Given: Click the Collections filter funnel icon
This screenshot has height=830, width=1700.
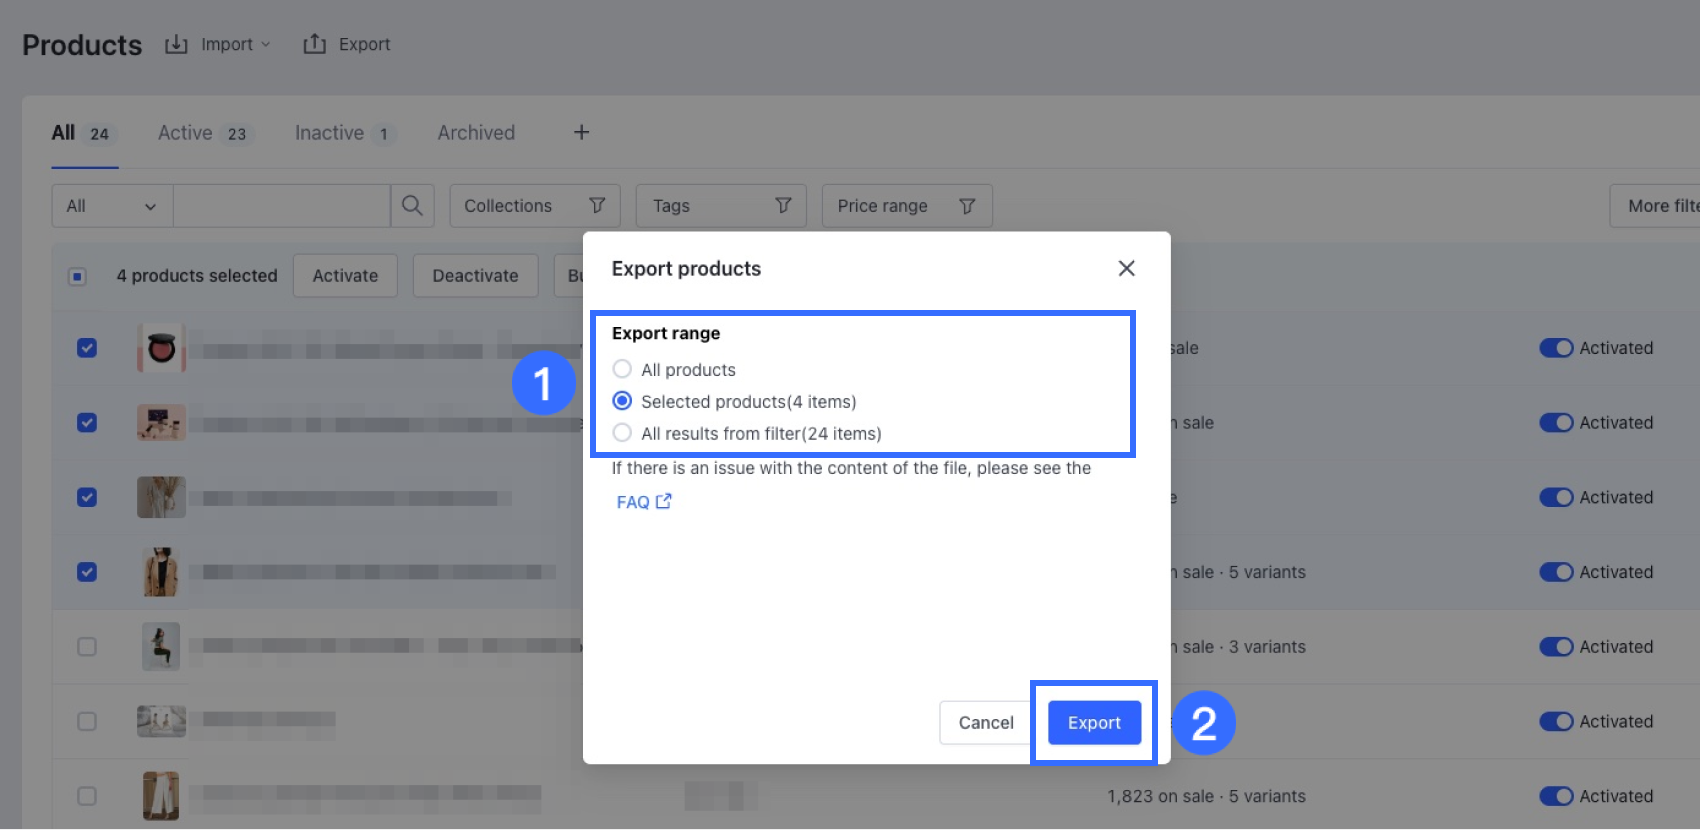Looking at the screenshot, I should [597, 206].
